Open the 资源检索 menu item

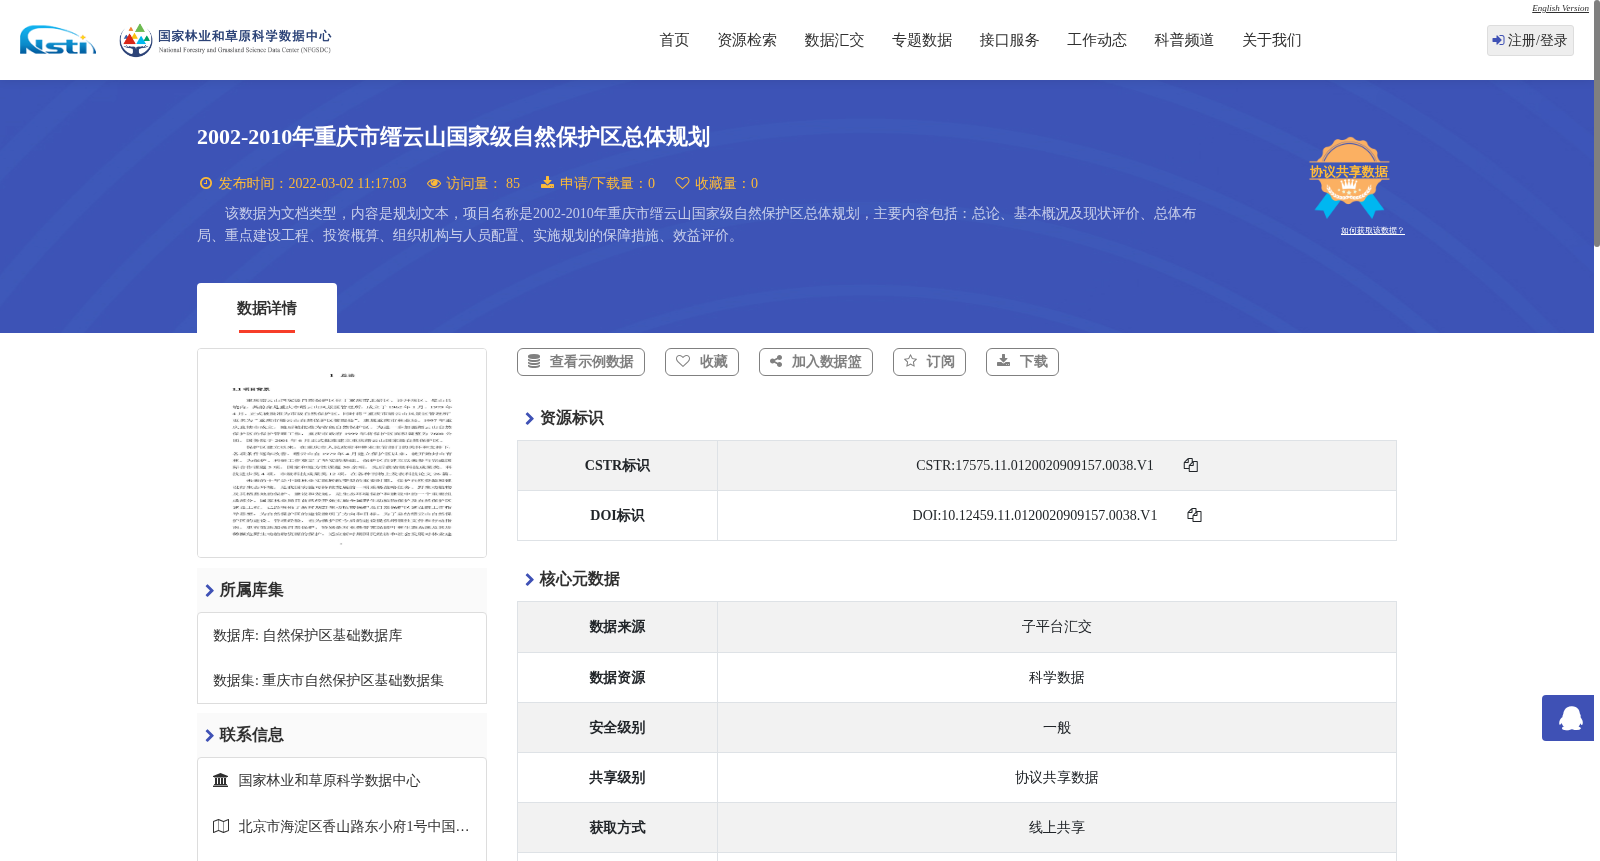pyautogui.click(x=747, y=40)
